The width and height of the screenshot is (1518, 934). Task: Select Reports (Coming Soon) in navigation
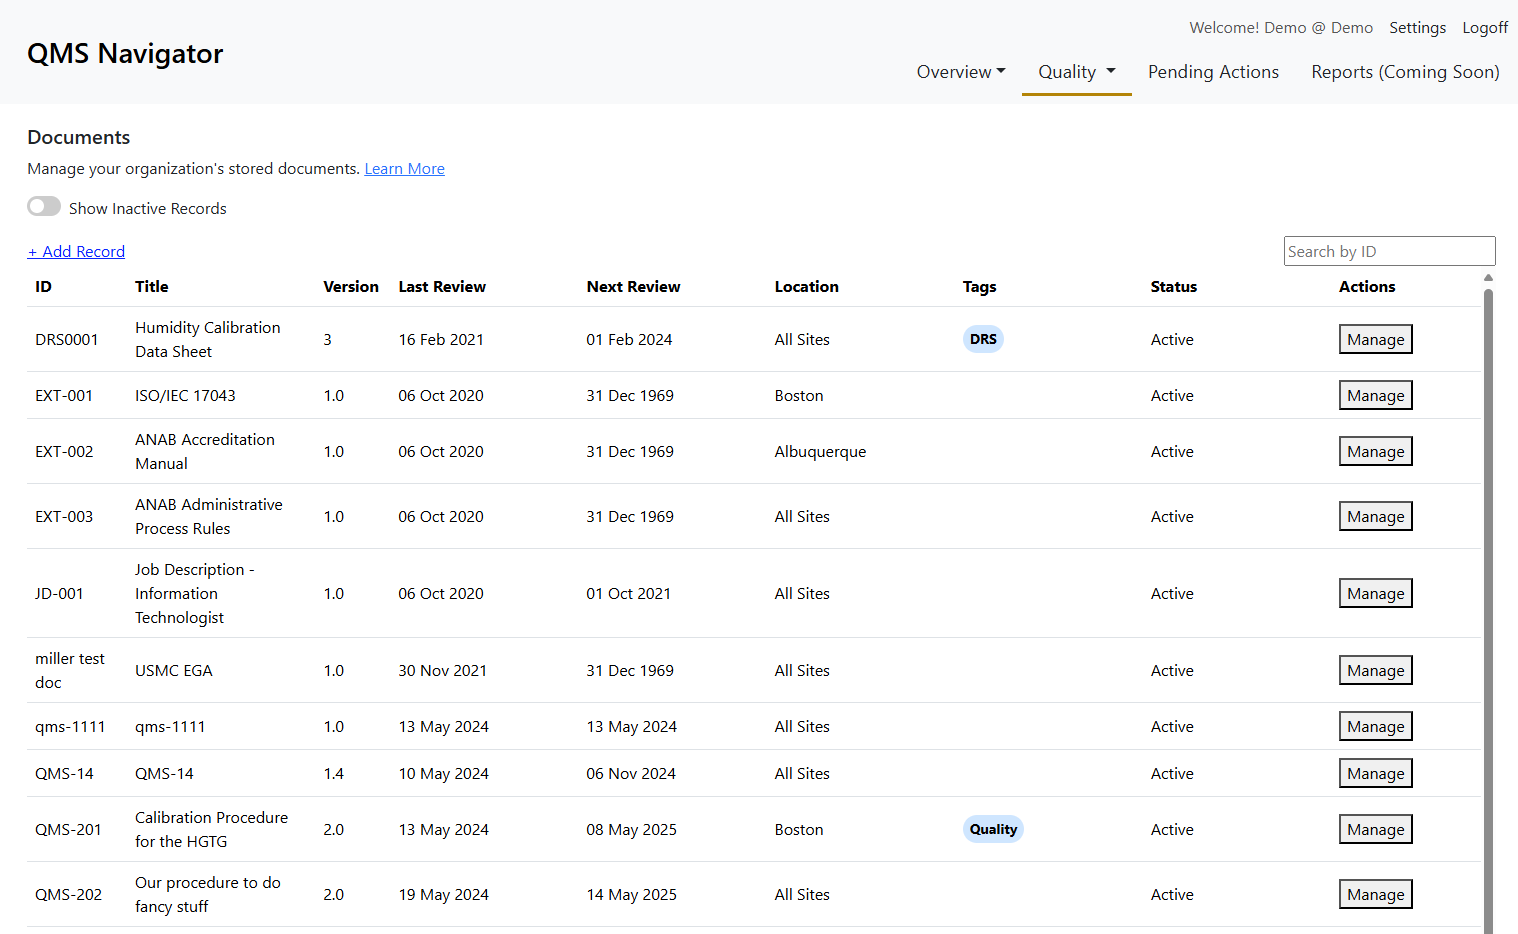tap(1405, 72)
